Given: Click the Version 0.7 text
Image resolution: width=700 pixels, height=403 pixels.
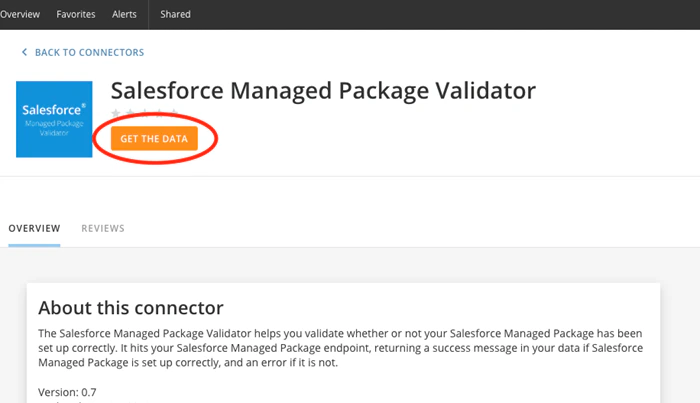Looking at the screenshot, I should coord(67,392).
